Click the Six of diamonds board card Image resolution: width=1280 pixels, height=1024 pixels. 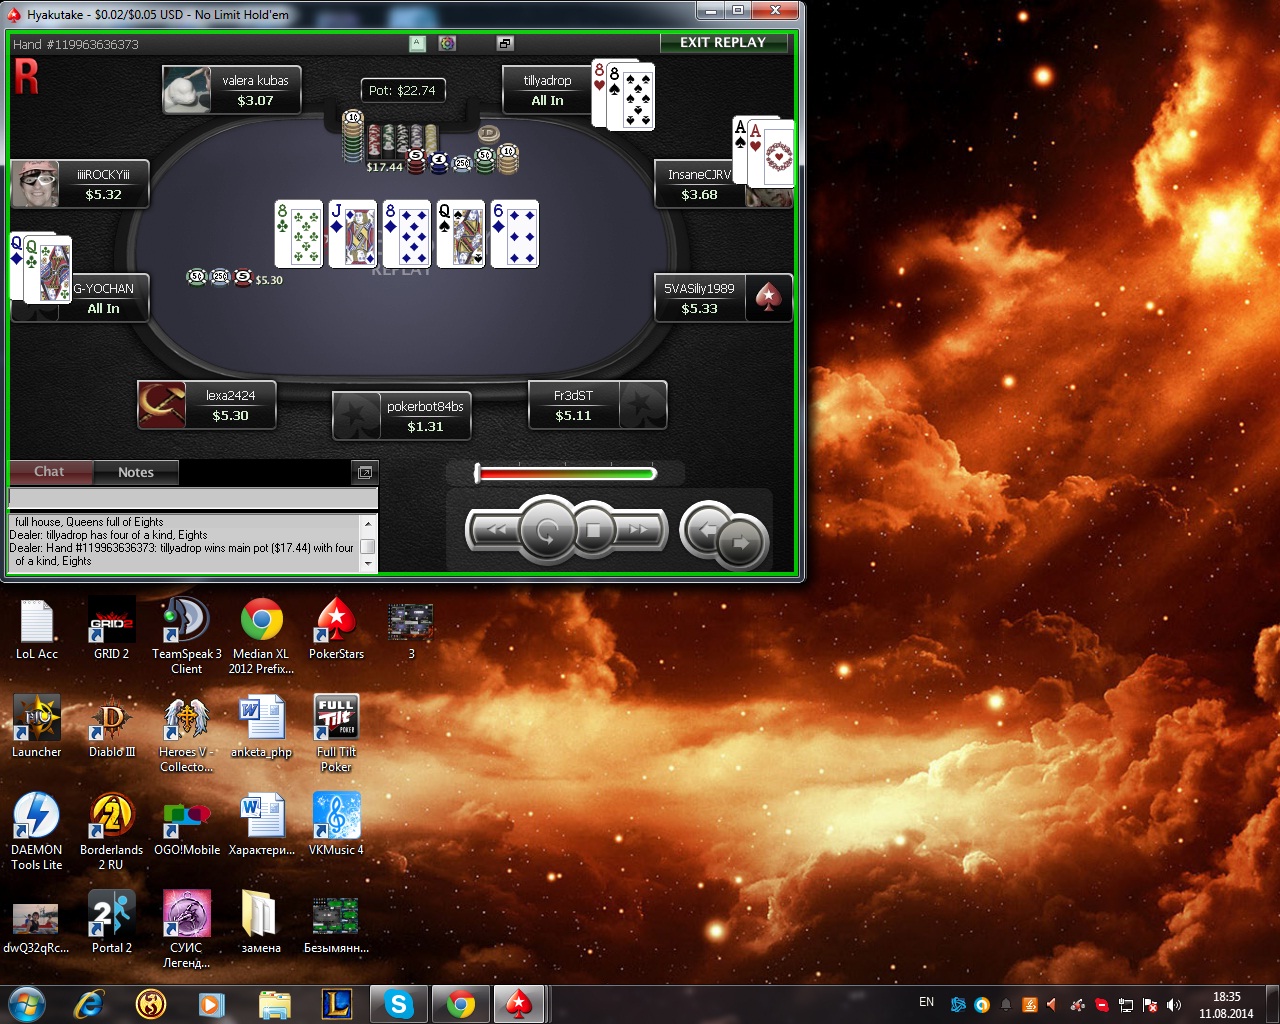coord(515,234)
